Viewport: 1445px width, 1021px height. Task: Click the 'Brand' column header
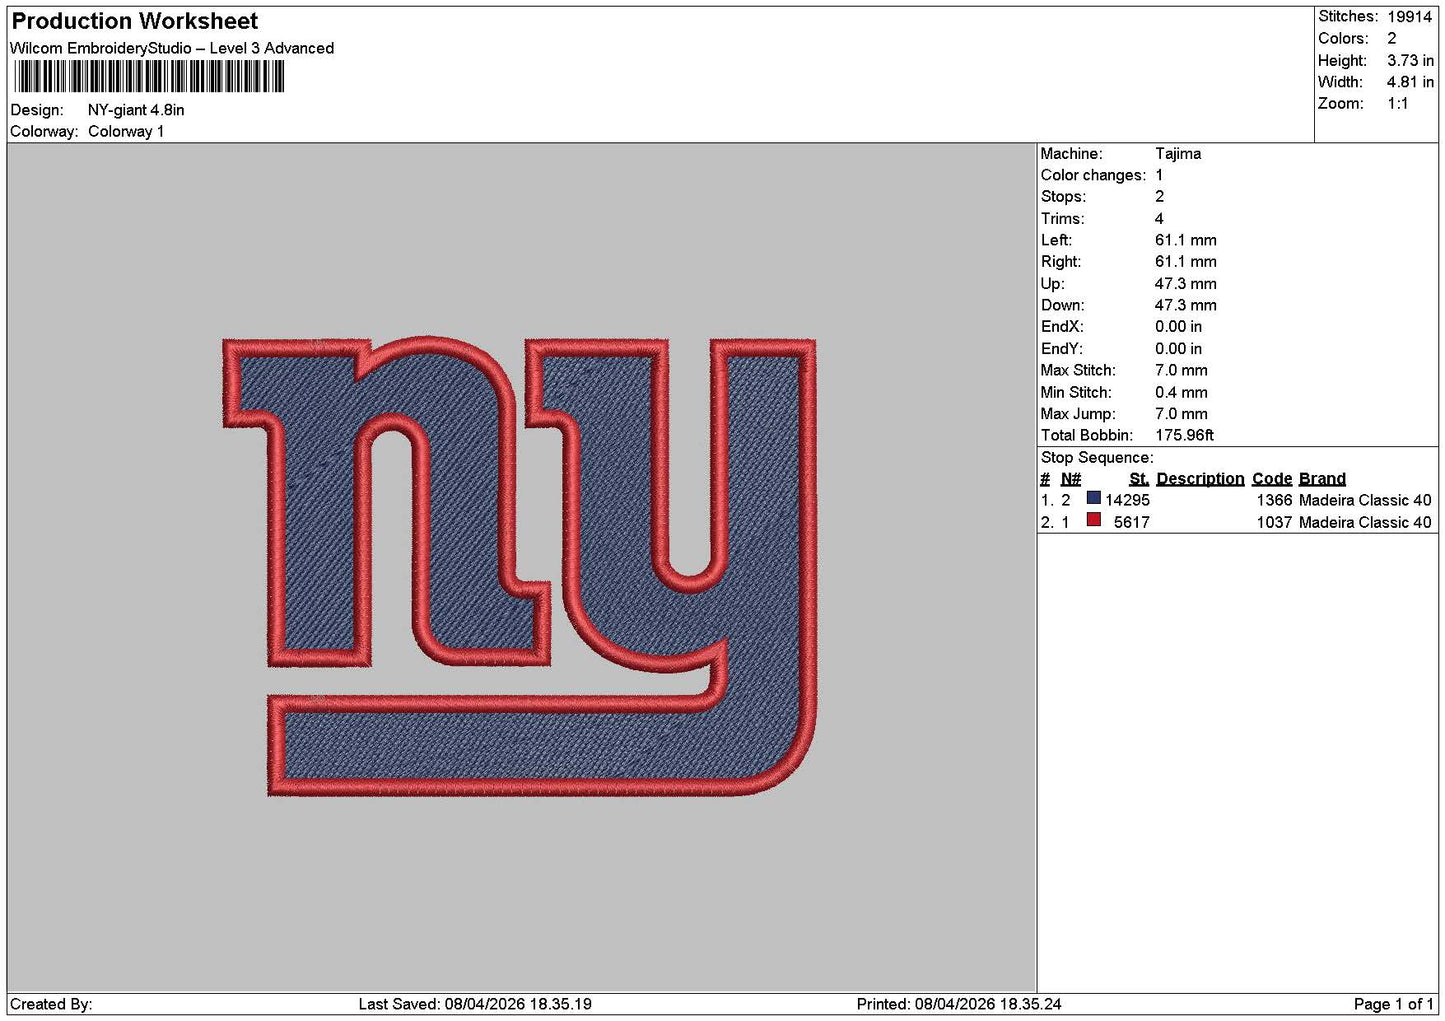(x=1322, y=479)
